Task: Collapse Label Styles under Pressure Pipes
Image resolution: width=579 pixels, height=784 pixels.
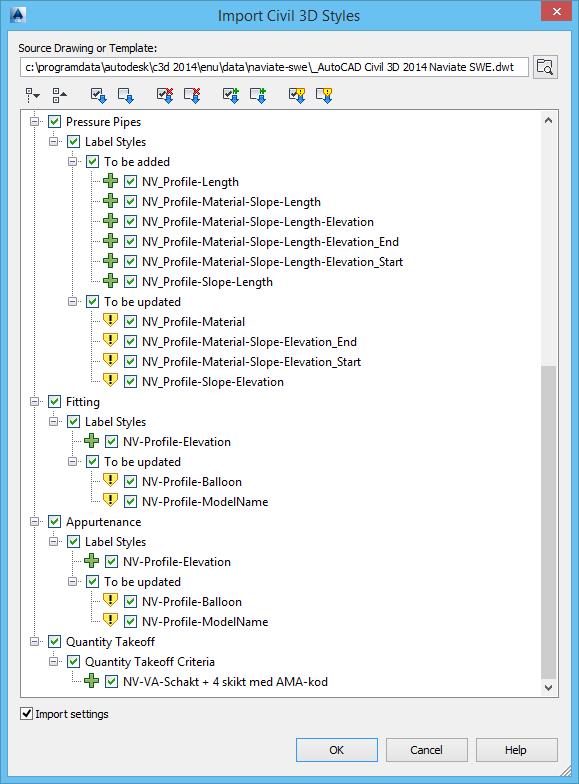Action: (x=54, y=142)
